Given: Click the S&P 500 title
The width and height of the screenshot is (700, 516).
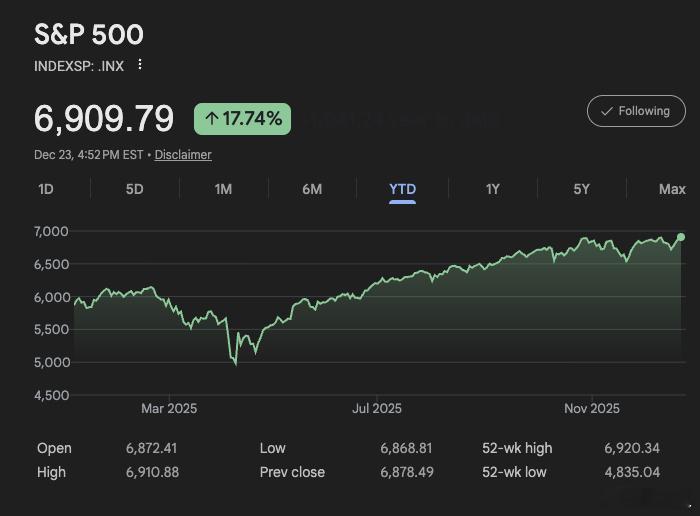Looking at the screenshot, I should click(x=89, y=34).
